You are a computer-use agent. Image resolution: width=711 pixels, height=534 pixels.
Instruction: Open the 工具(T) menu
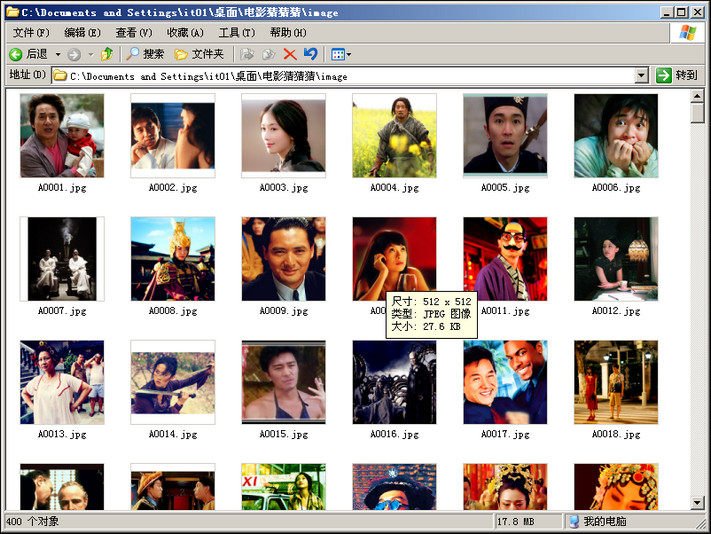coord(237,33)
